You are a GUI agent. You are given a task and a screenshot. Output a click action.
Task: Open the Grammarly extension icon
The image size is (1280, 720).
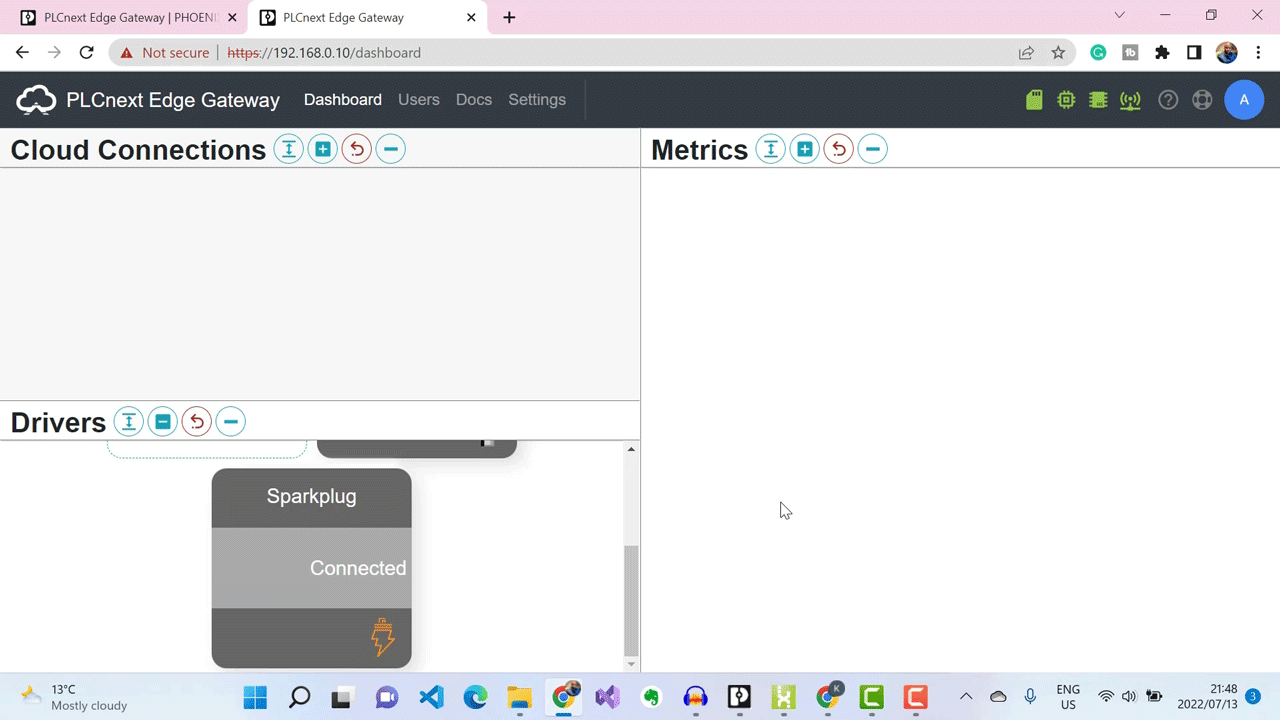click(1098, 52)
